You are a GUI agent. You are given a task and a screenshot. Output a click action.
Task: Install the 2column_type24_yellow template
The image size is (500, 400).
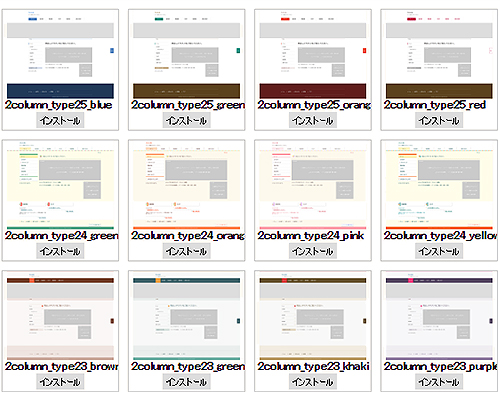pyautogui.click(x=439, y=251)
